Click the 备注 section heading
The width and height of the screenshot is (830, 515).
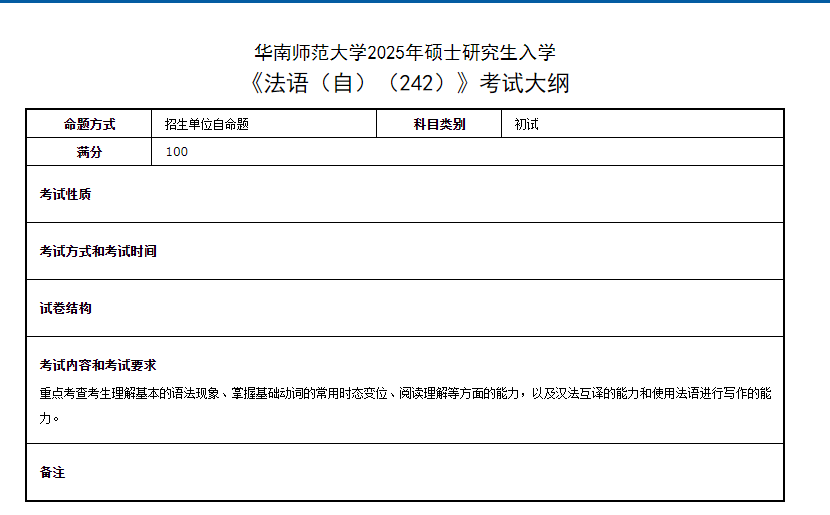click(x=52, y=472)
